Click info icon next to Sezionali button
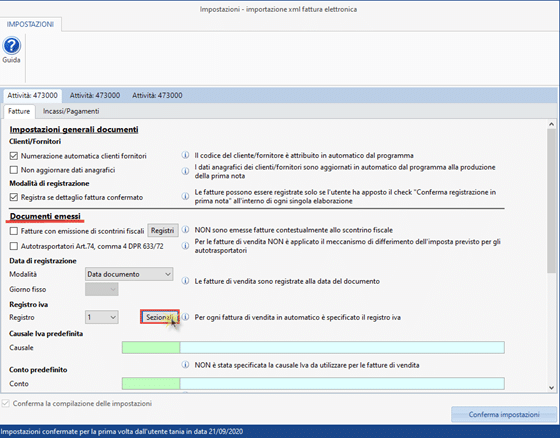The width and height of the screenshot is (560, 438). click(185, 317)
